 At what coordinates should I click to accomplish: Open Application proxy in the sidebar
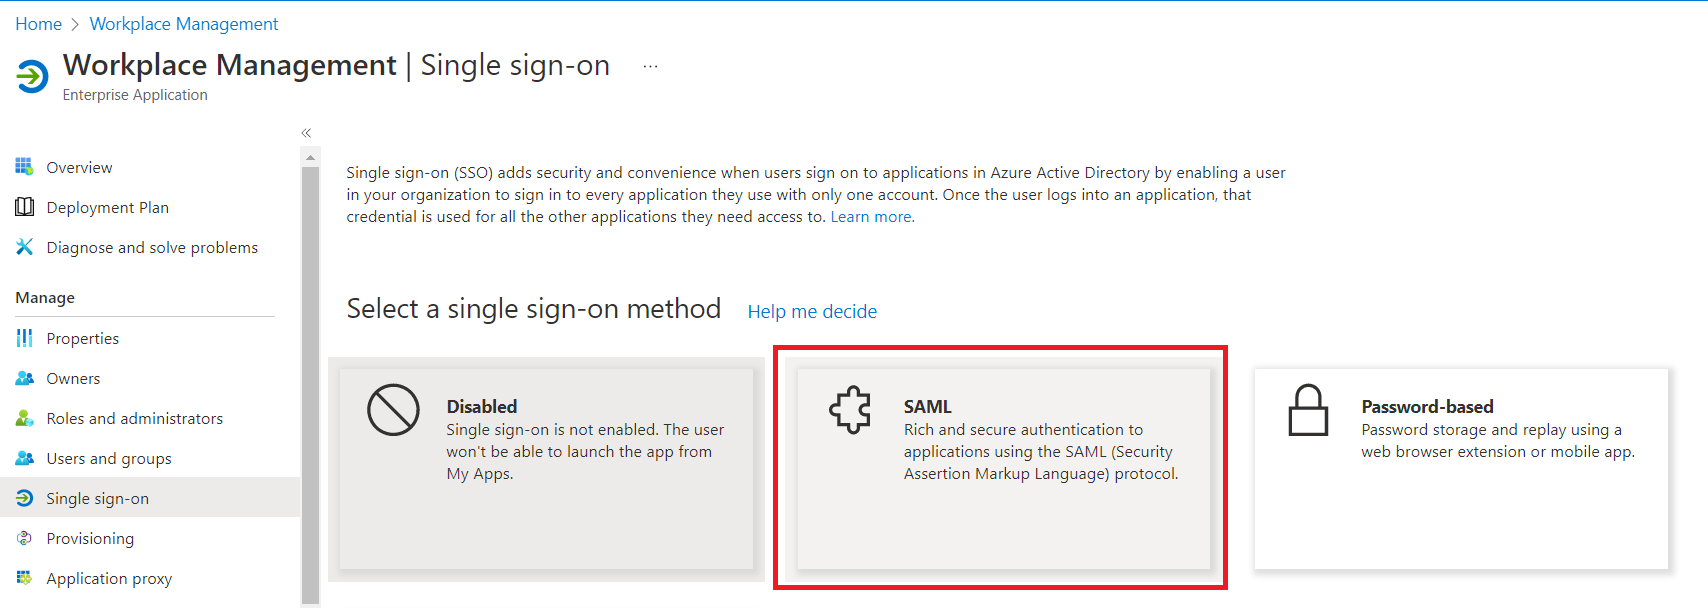coord(109,578)
